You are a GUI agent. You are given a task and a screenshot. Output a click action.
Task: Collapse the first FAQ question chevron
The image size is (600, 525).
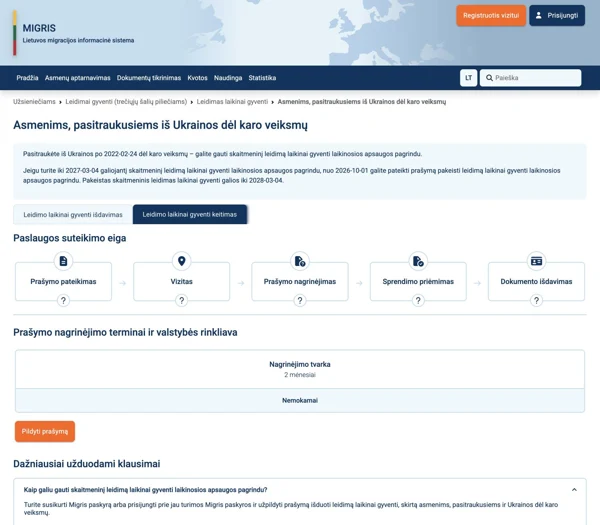[574, 489]
